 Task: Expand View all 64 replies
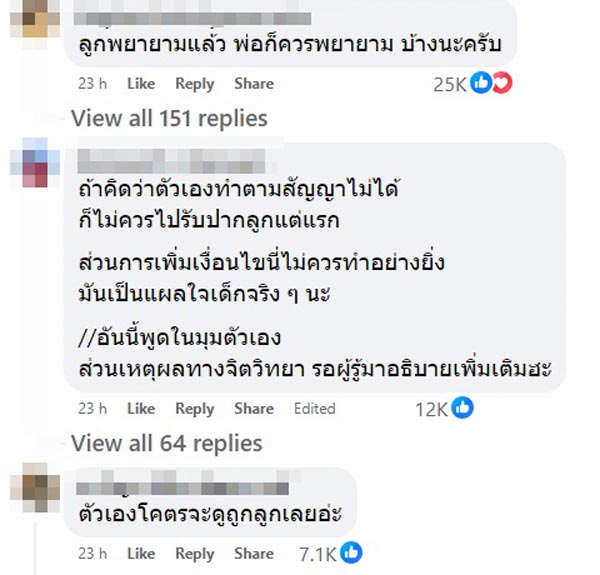[166, 443]
